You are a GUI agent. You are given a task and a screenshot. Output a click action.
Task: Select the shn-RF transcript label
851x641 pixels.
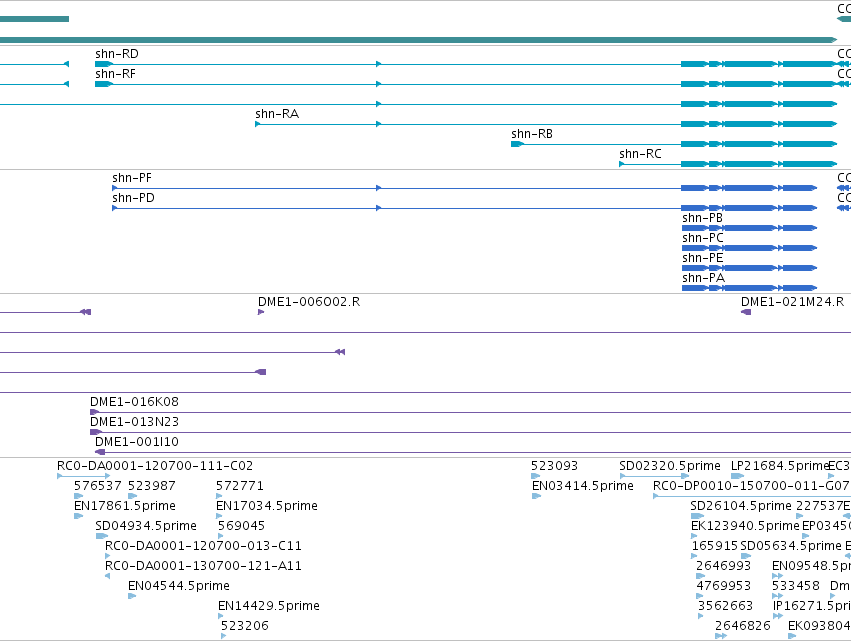tap(115, 74)
